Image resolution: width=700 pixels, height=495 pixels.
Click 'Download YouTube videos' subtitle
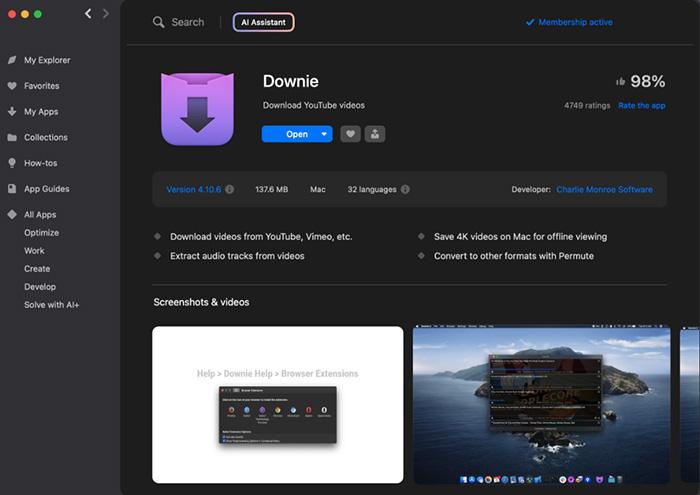(x=313, y=105)
